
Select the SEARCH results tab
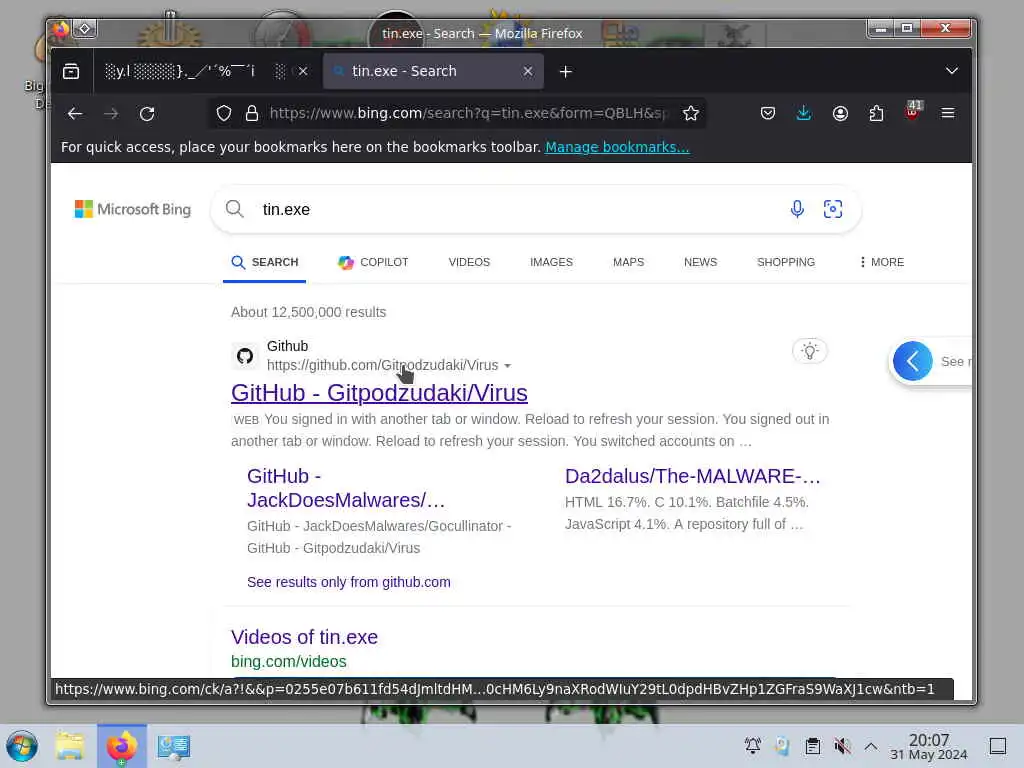(x=264, y=263)
